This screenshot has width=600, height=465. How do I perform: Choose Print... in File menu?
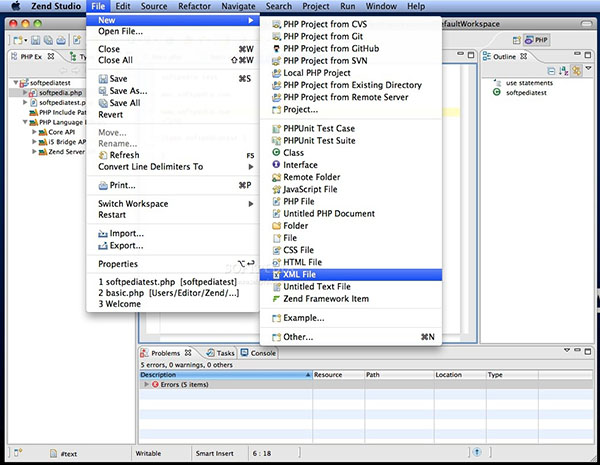click(173, 185)
